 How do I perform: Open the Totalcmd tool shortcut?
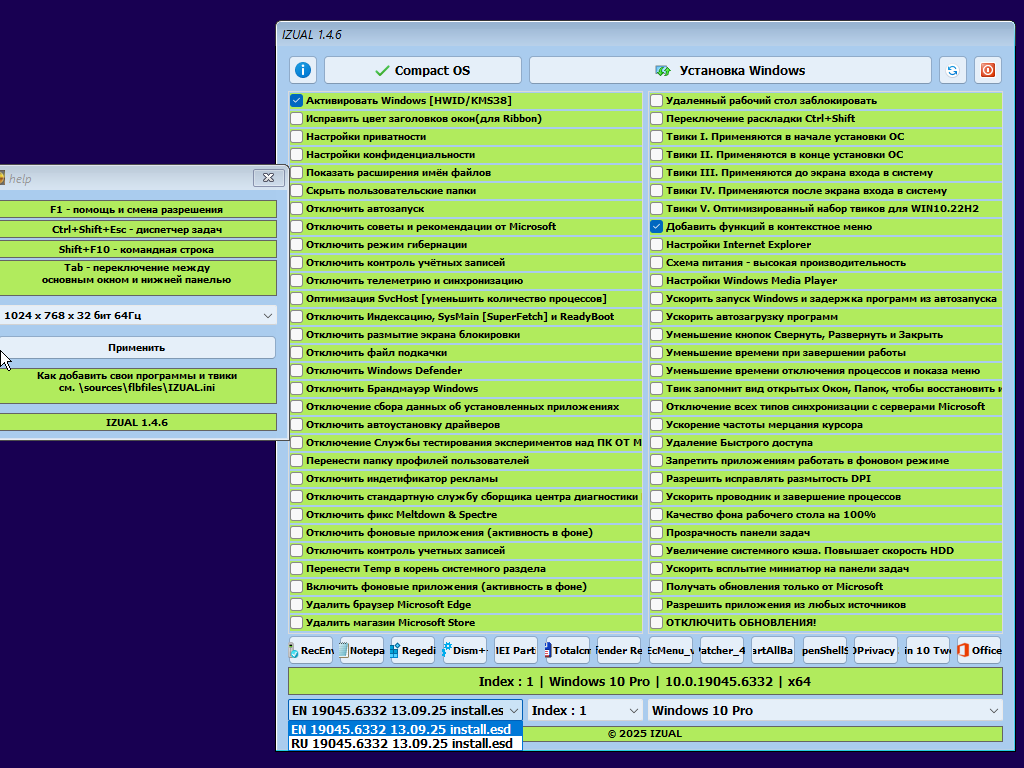click(569, 650)
